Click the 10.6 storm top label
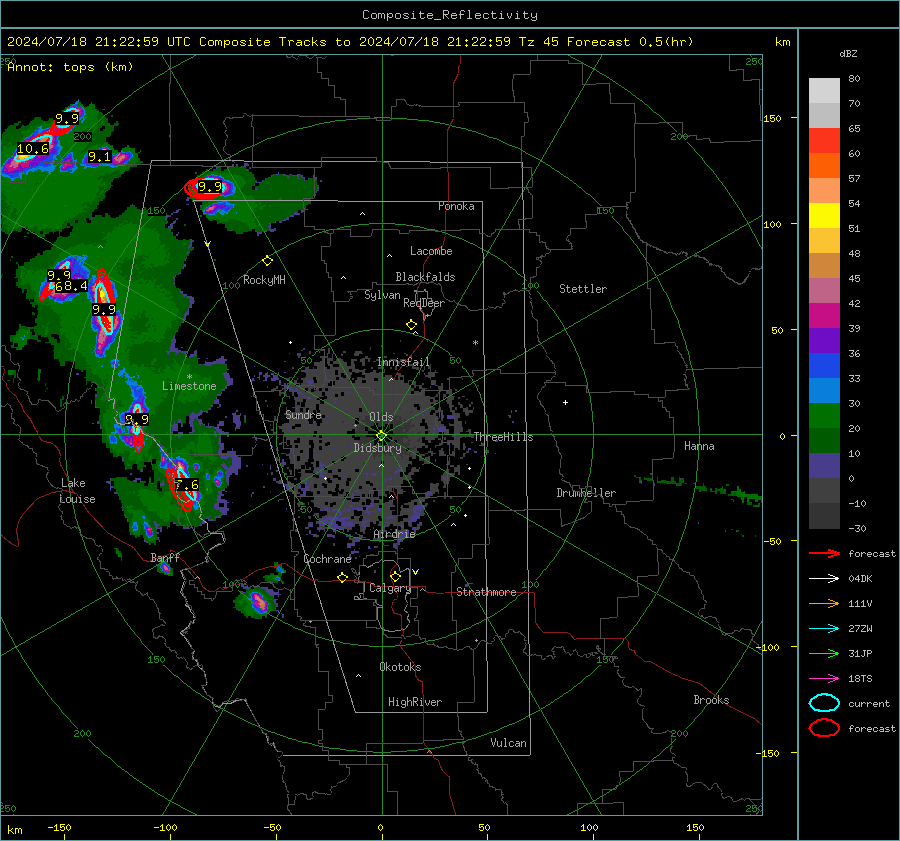Screen dimensions: 900x841 pos(33,149)
